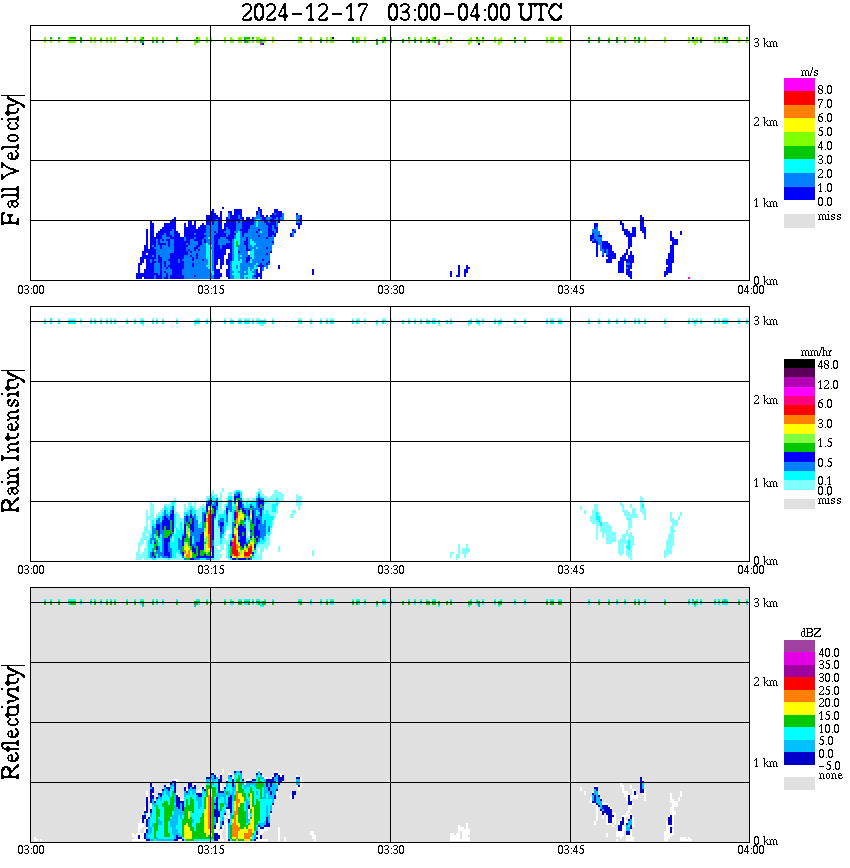Click the "3 km" label beside the Fall Velocity plot
Viewport: 850px width, 868px height.
(x=765, y=43)
